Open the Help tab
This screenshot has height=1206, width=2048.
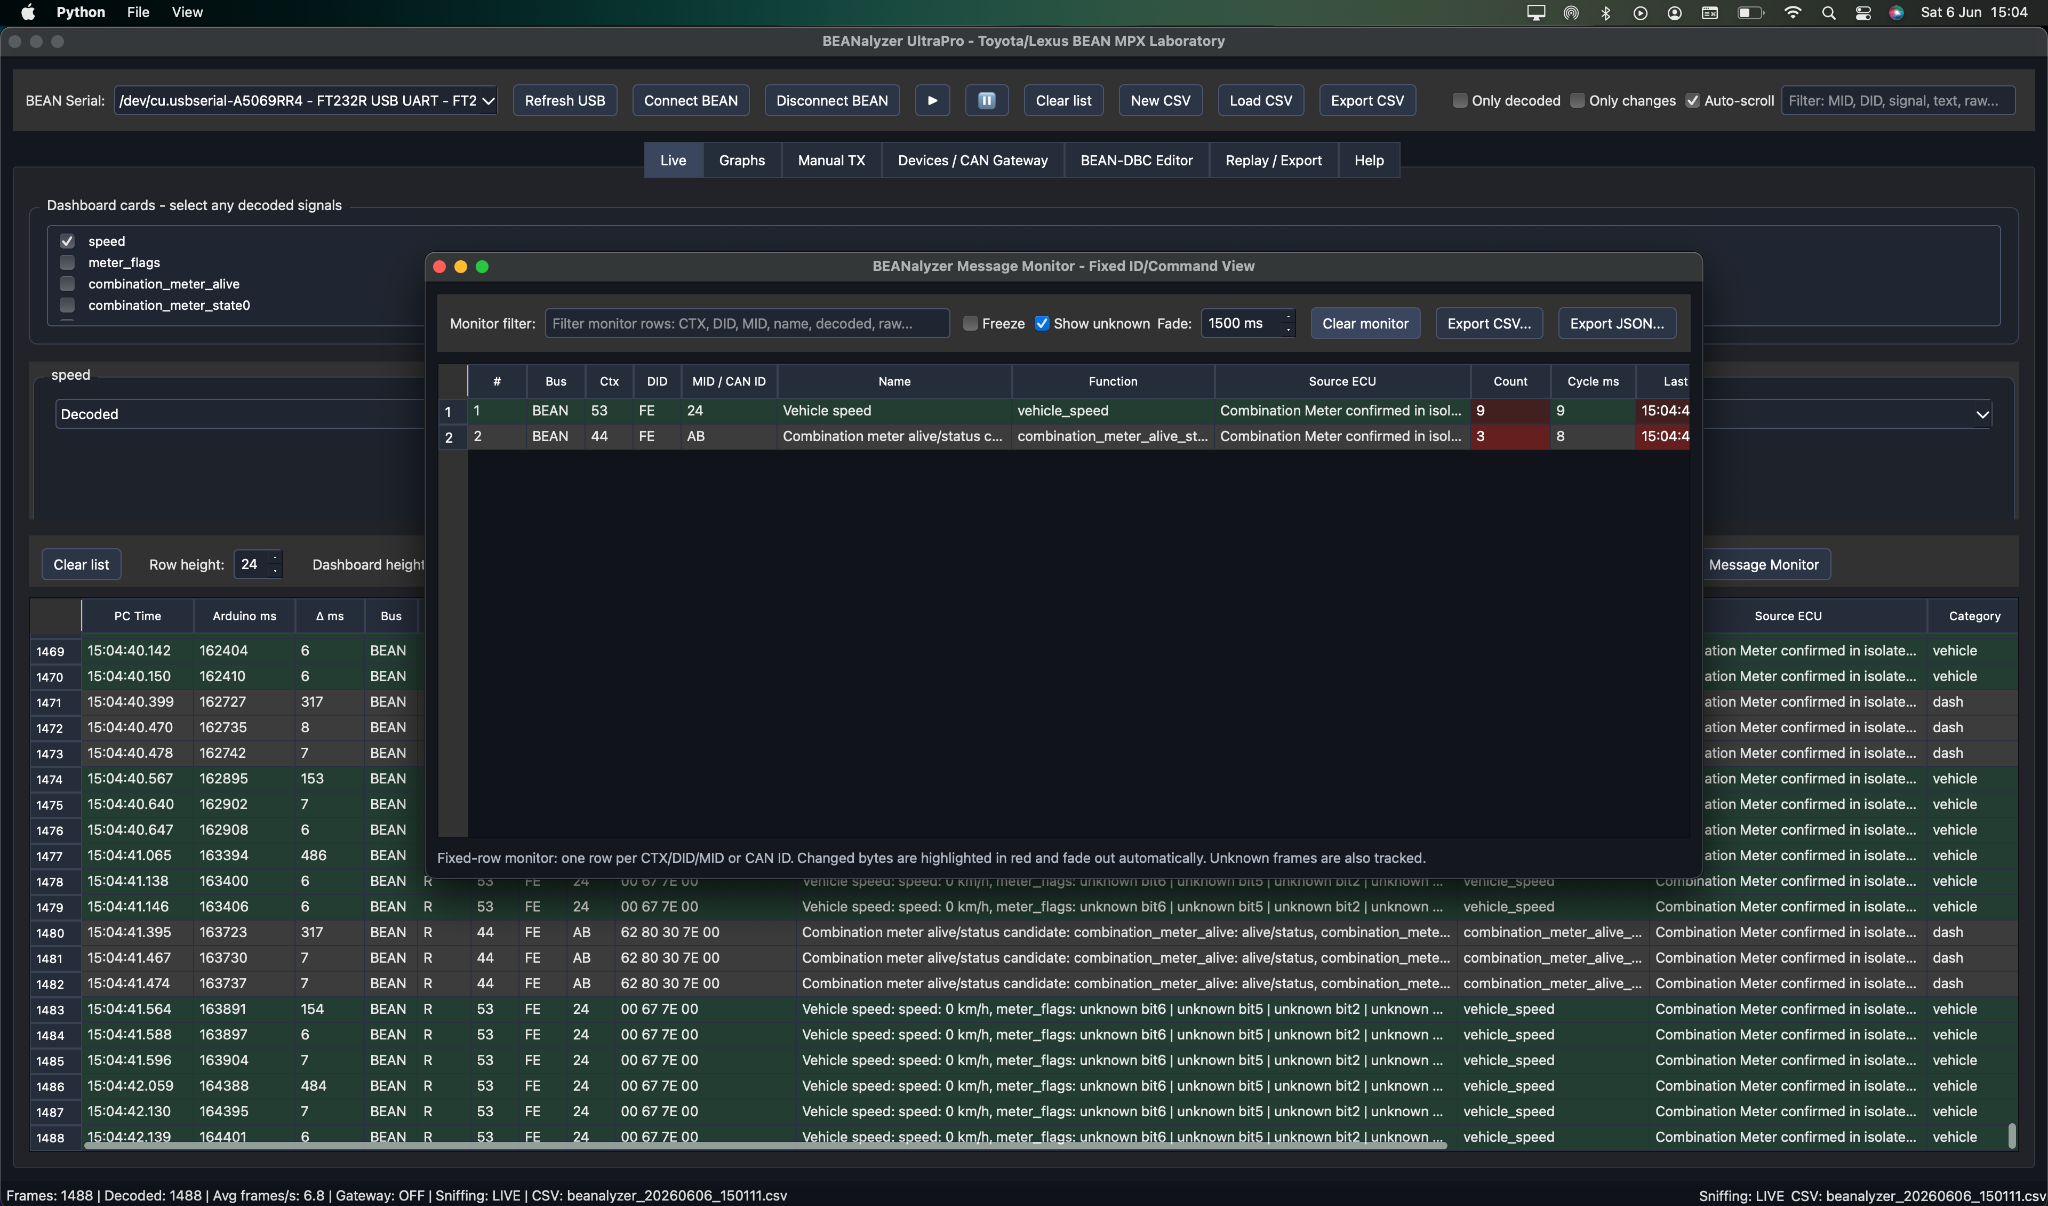pyautogui.click(x=1369, y=160)
